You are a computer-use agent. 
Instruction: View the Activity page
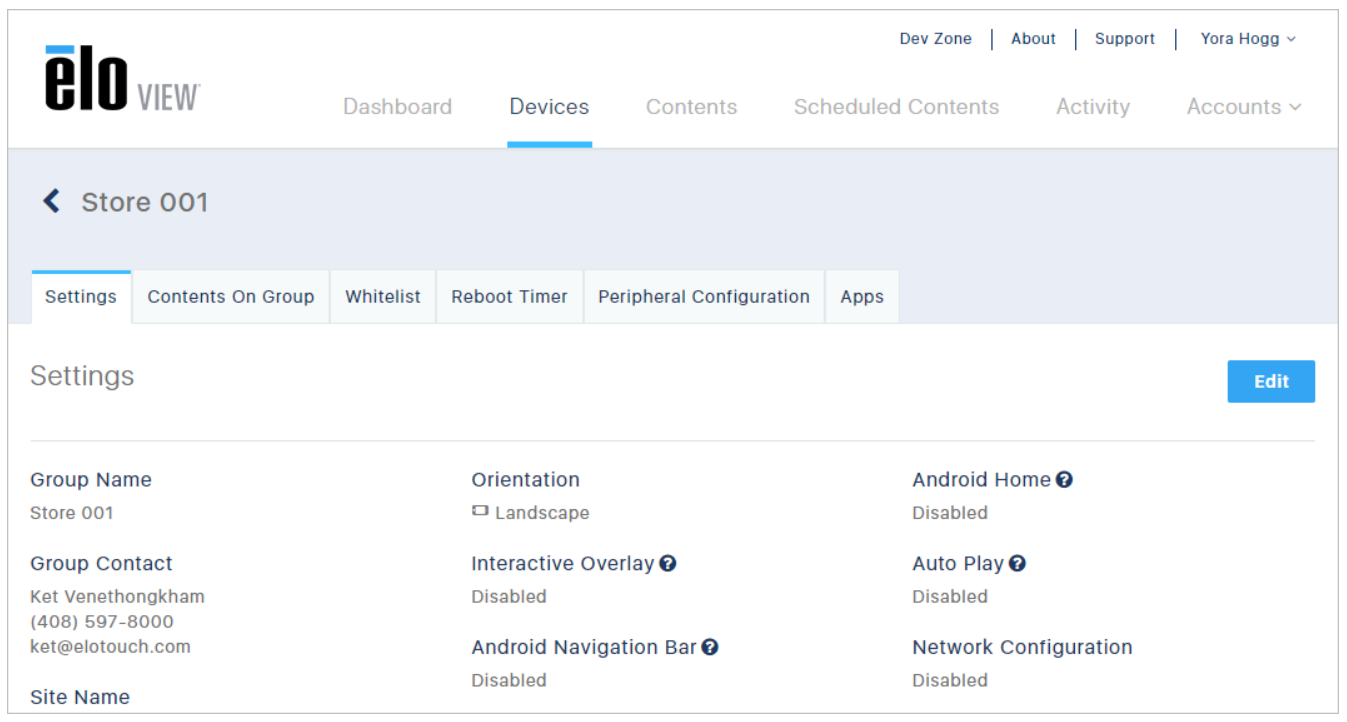click(1093, 107)
